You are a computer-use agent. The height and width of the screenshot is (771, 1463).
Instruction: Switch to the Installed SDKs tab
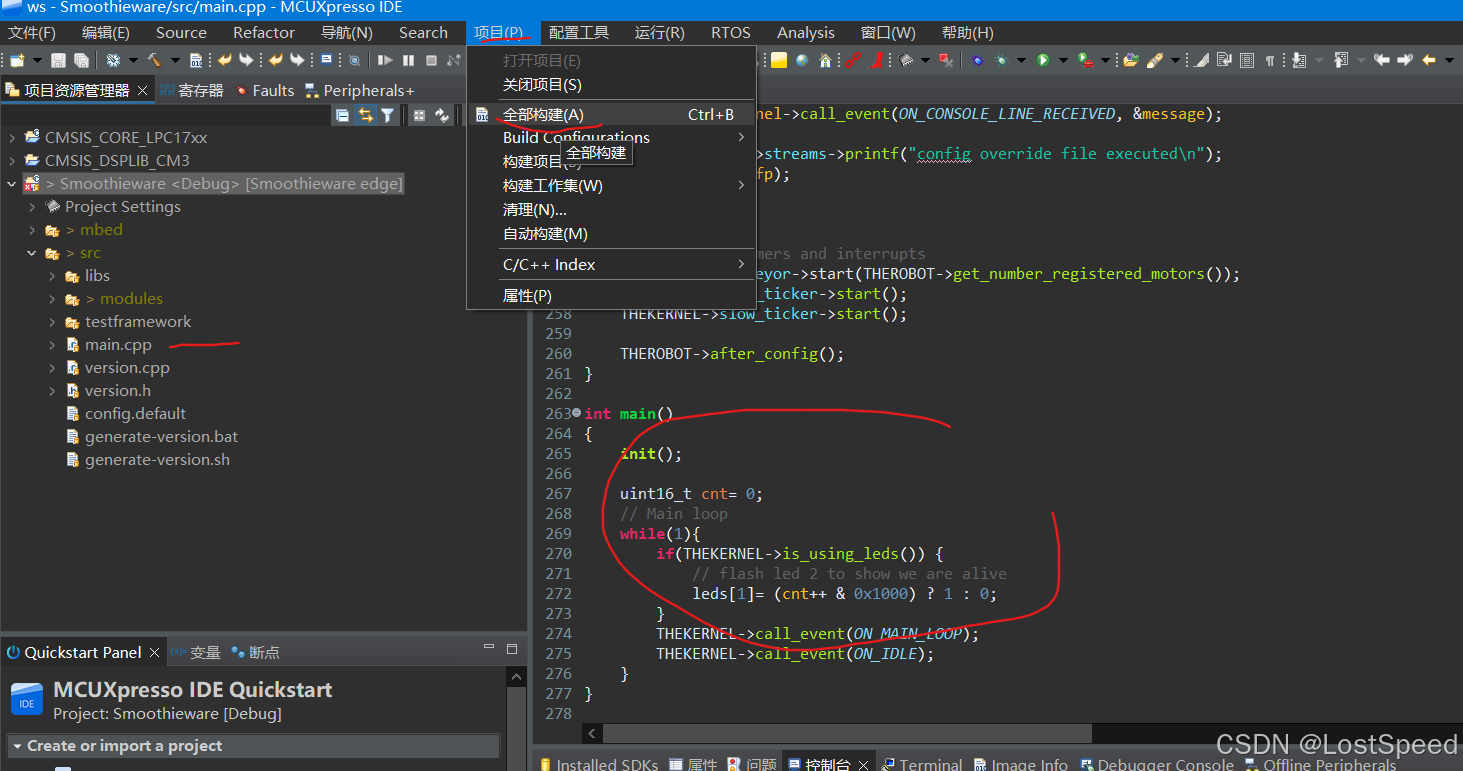coord(598,764)
